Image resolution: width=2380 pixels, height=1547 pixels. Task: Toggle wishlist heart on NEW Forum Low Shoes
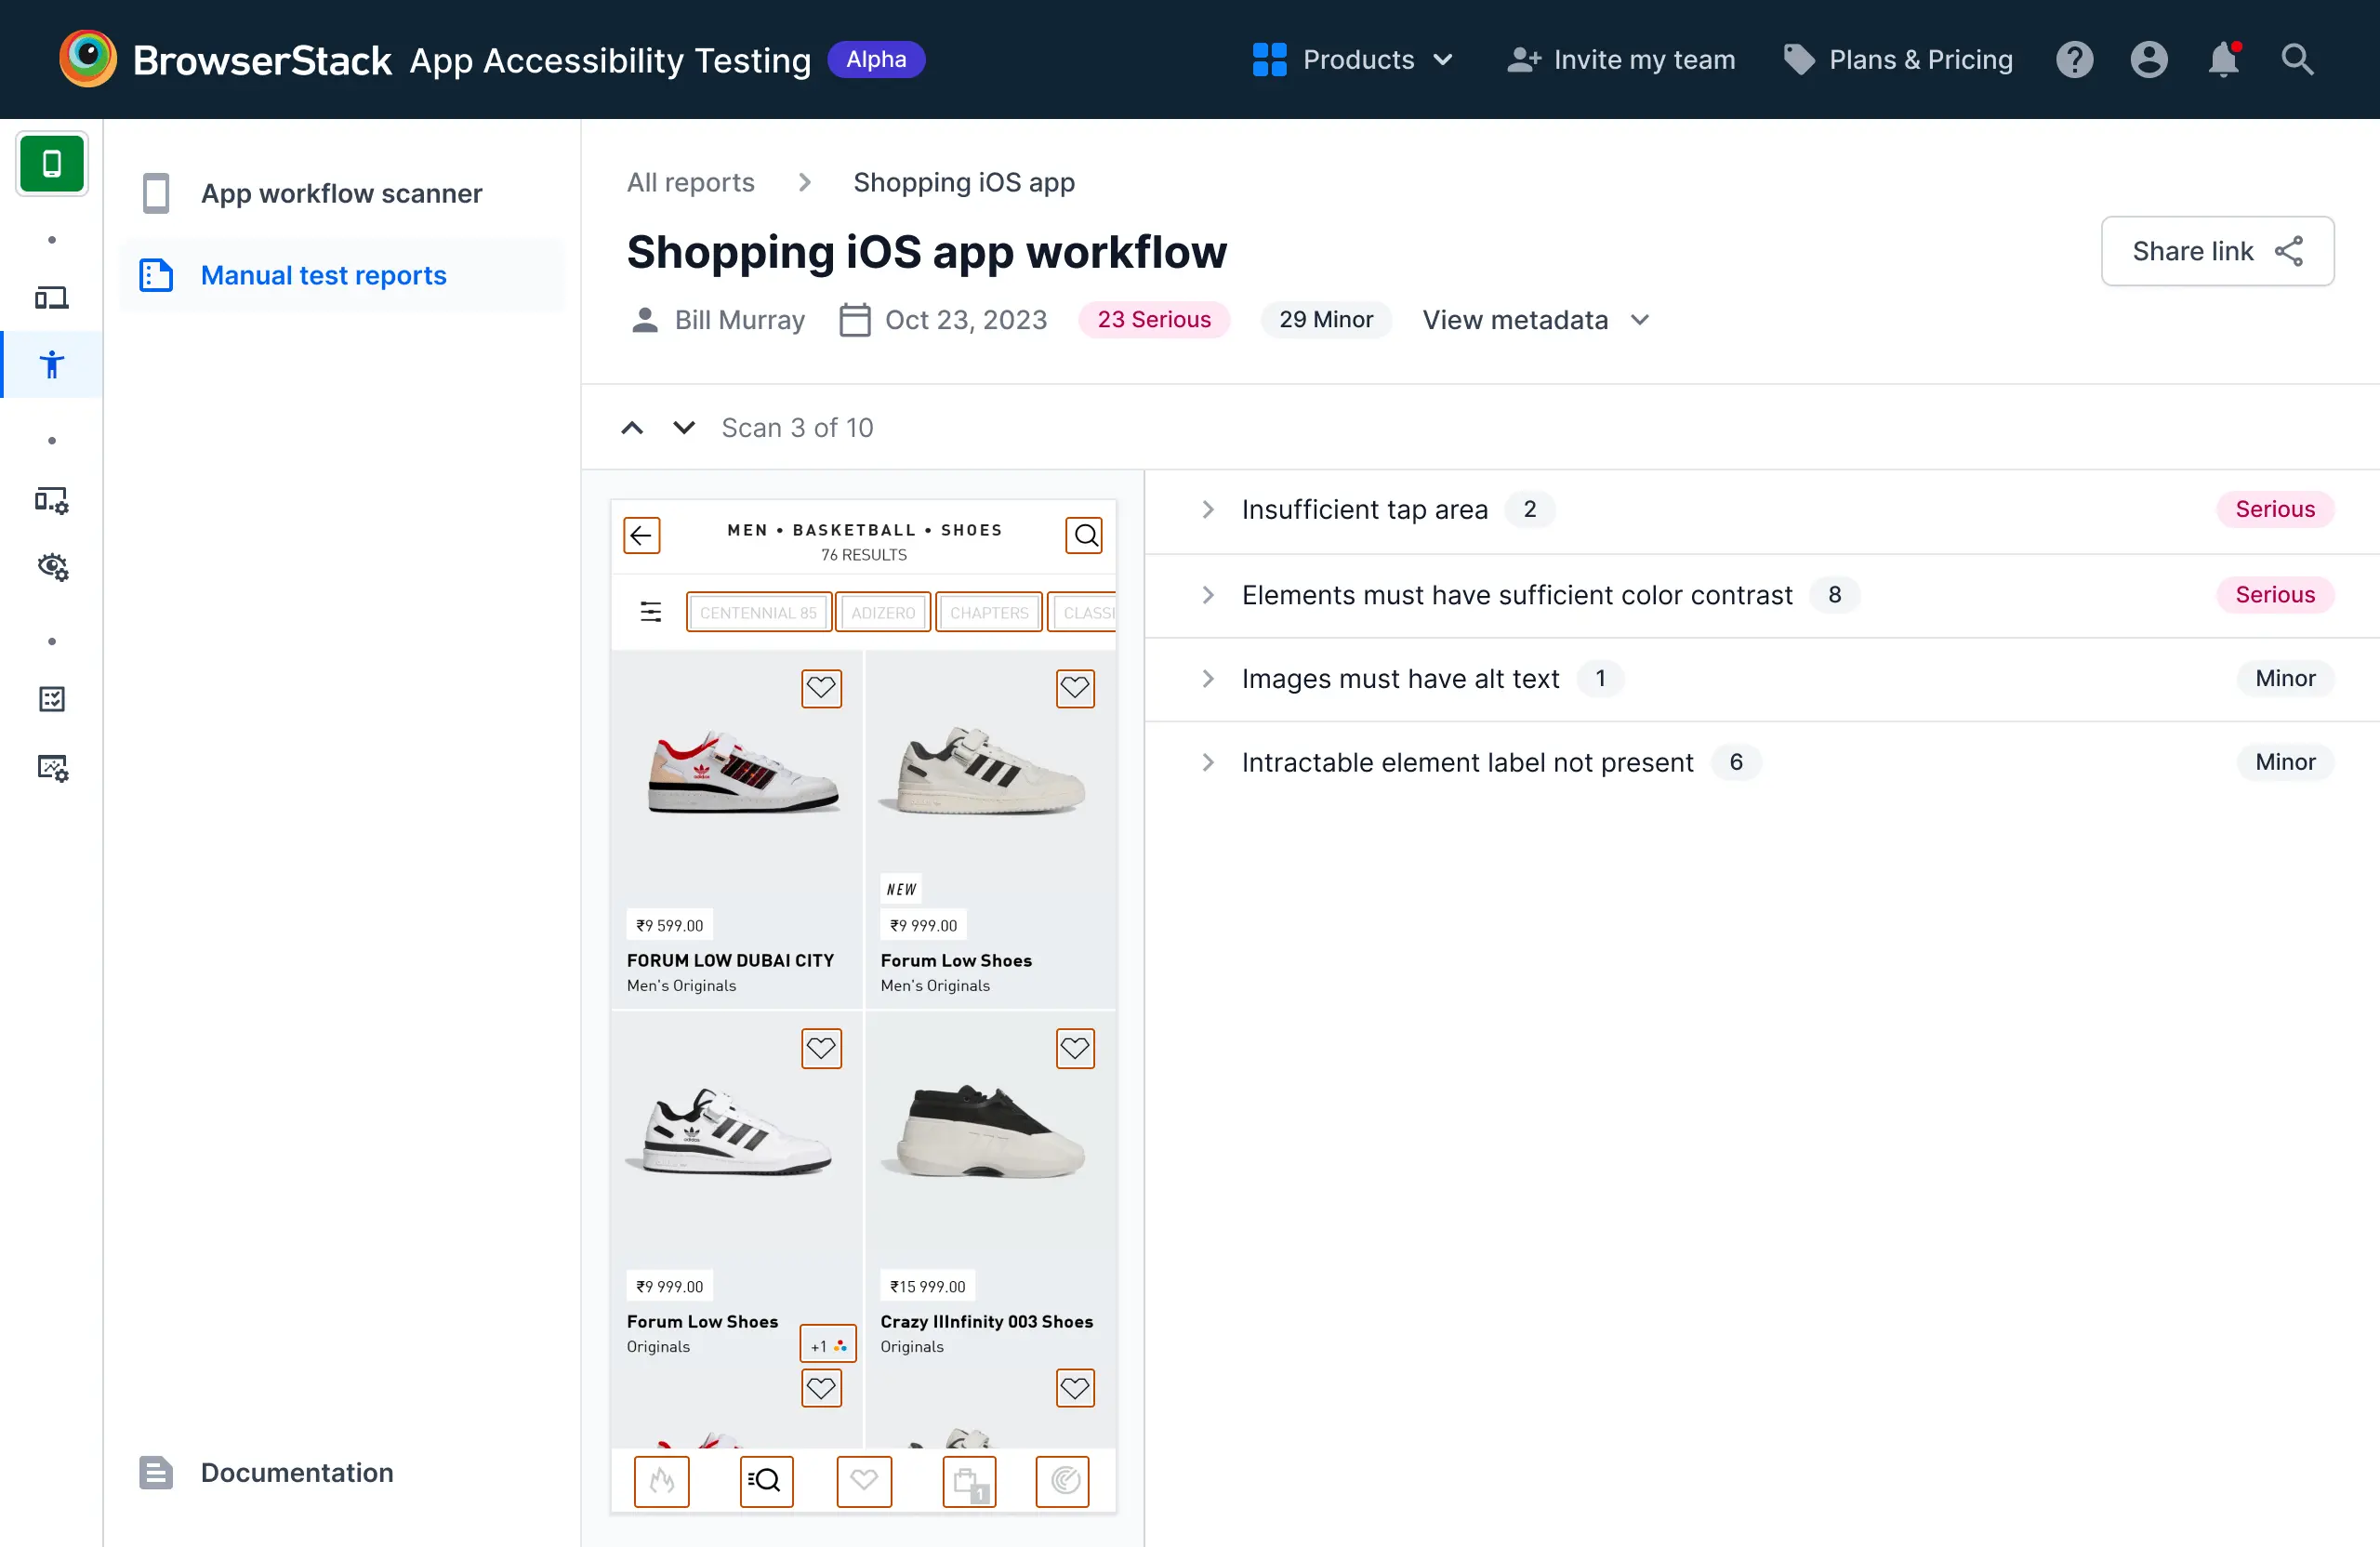pyautogui.click(x=1075, y=688)
